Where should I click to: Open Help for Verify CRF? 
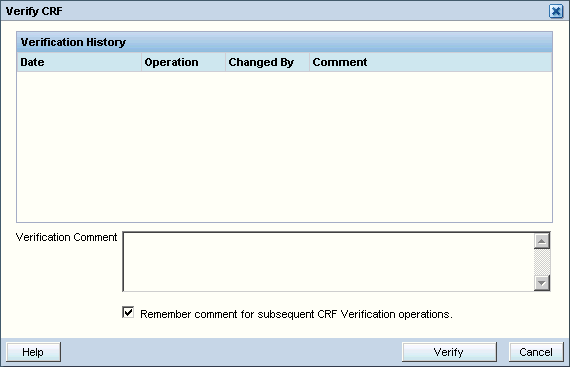[x=33, y=352]
